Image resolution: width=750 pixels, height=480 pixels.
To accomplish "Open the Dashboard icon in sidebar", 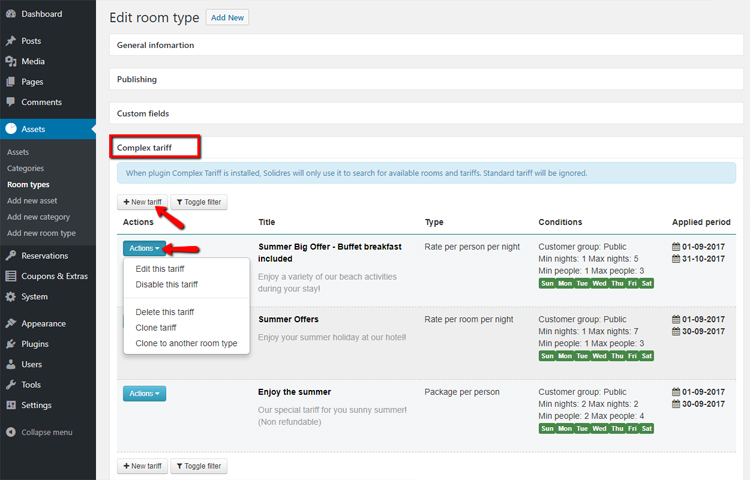I will tap(10, 14).
